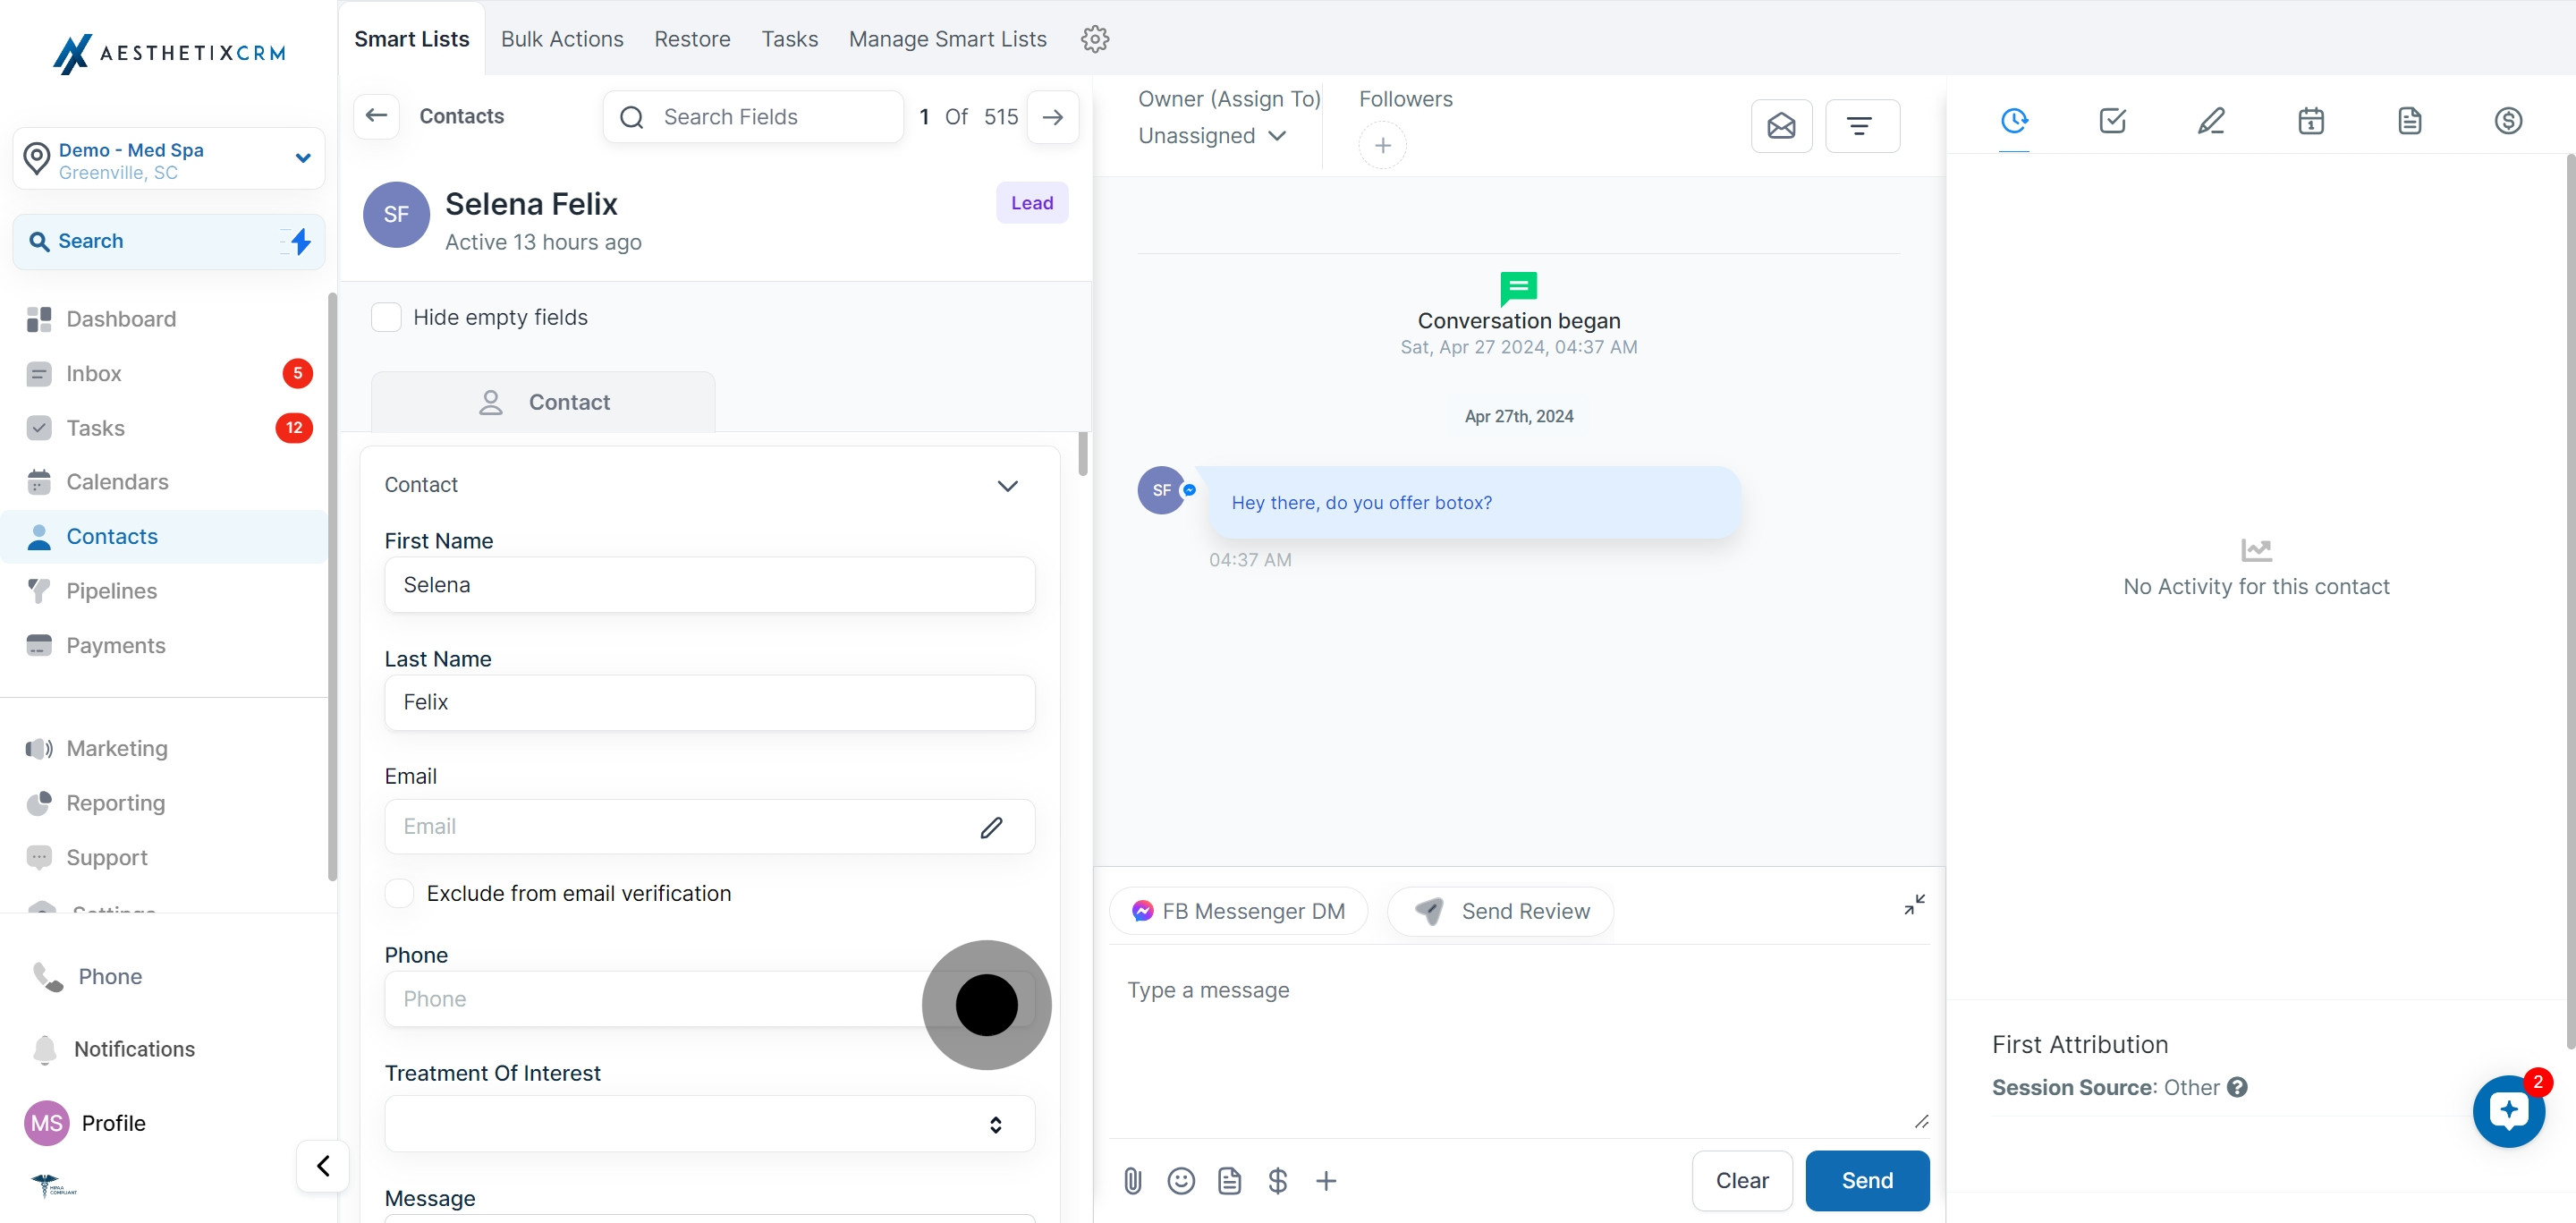Open the Notes pencil tab icon

2211,121
